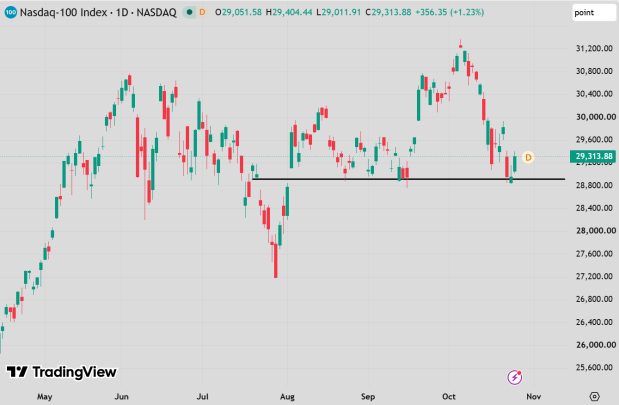Click the 26,000.00 price axis label

(x=595, y=345)
